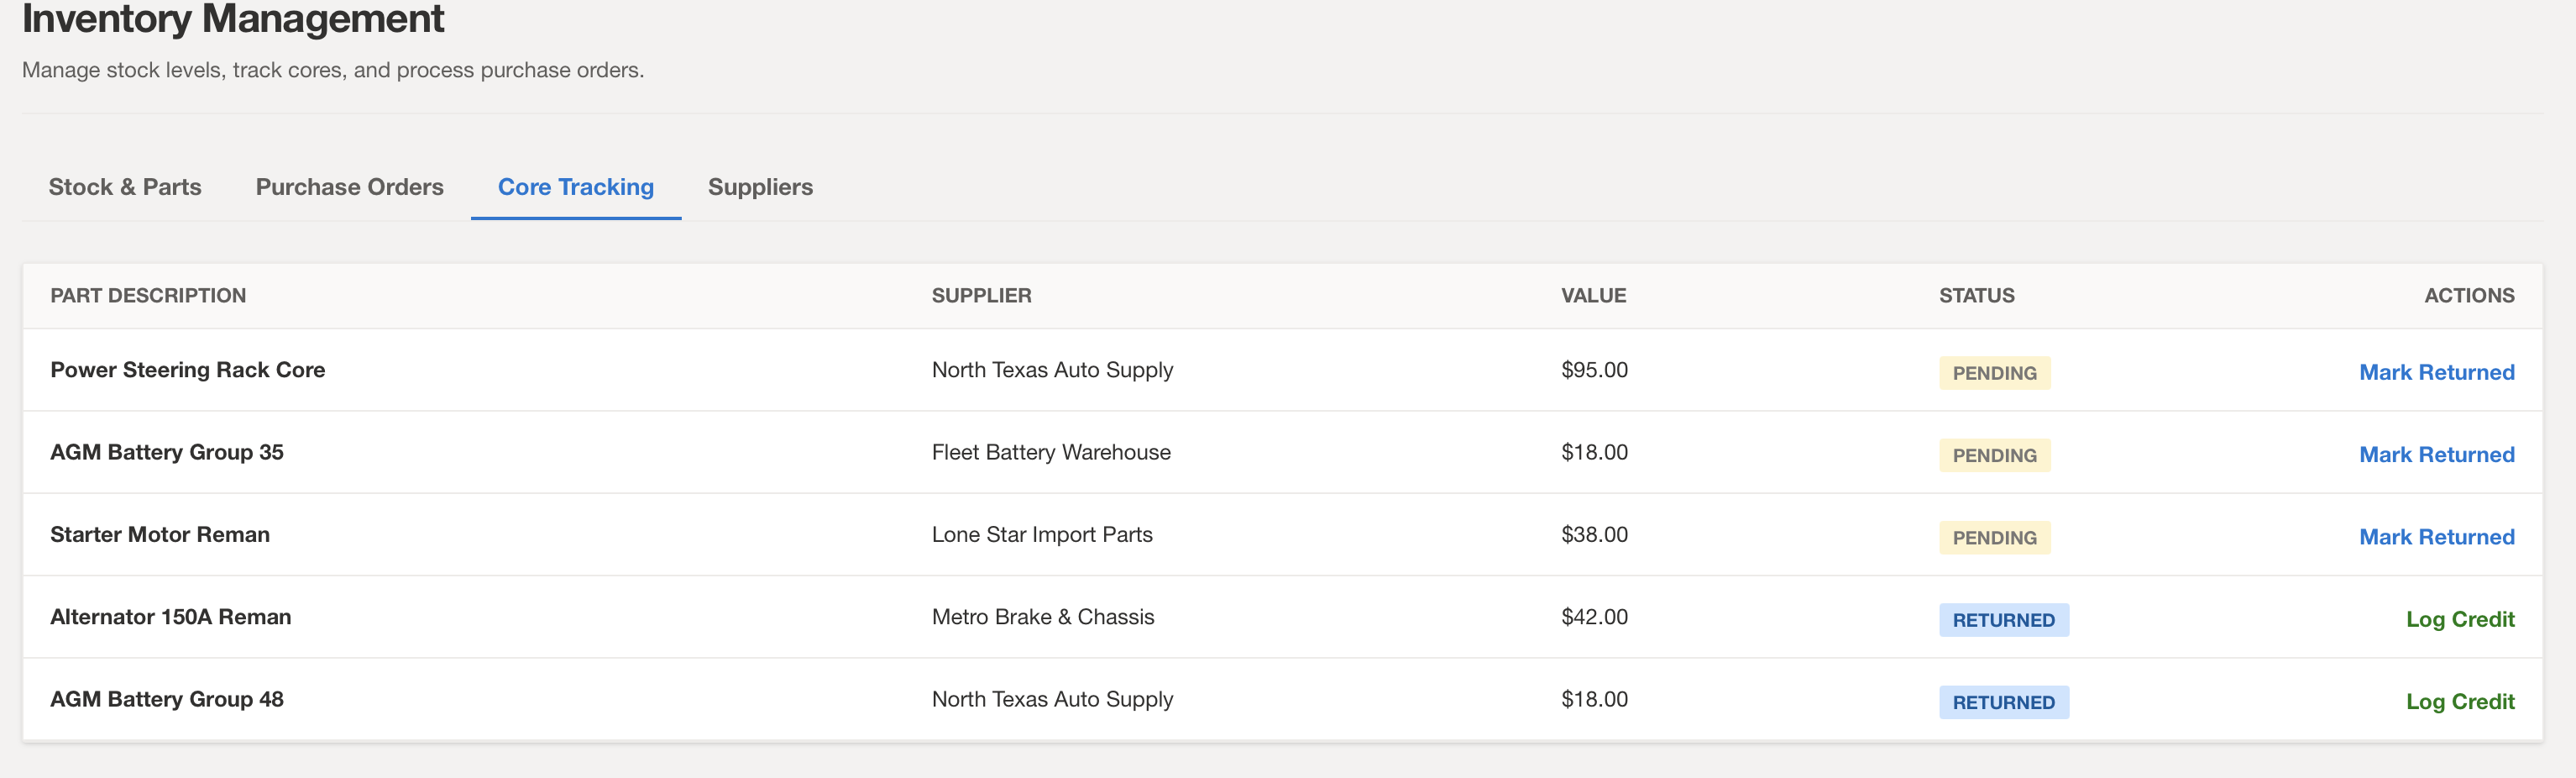Select the Power Steering Rack Core row name
The height and width of the screenshot is (778, 2576).
188,370
